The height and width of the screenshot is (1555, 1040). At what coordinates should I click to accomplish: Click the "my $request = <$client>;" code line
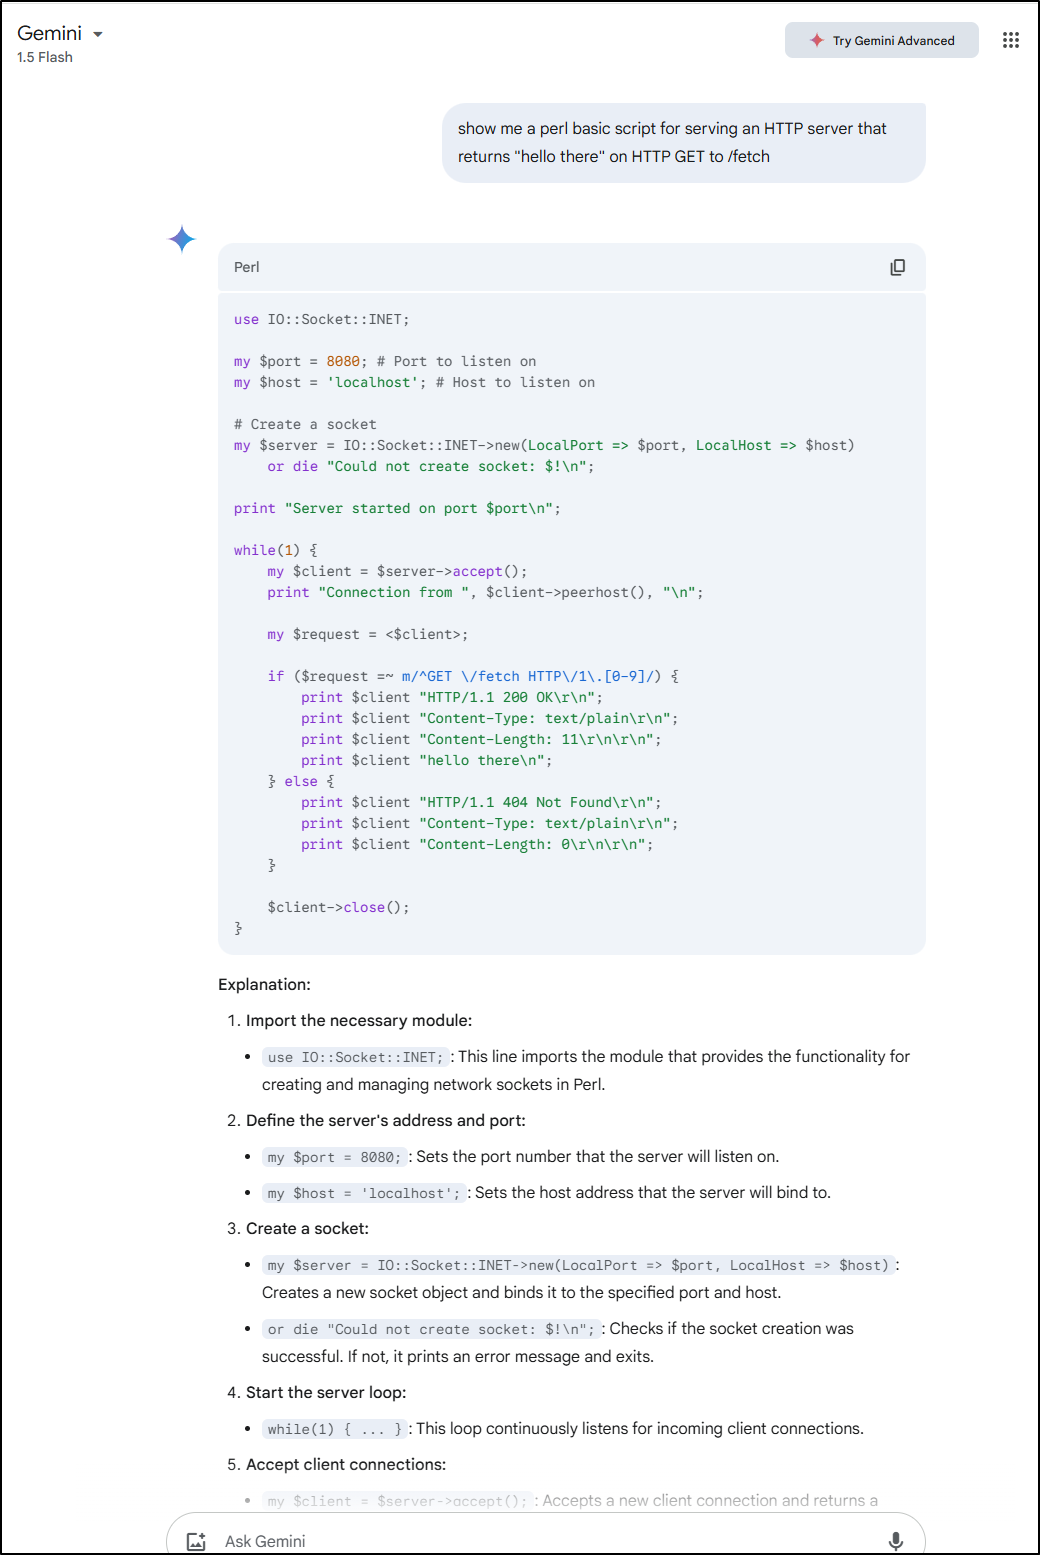tap(367, 635)
